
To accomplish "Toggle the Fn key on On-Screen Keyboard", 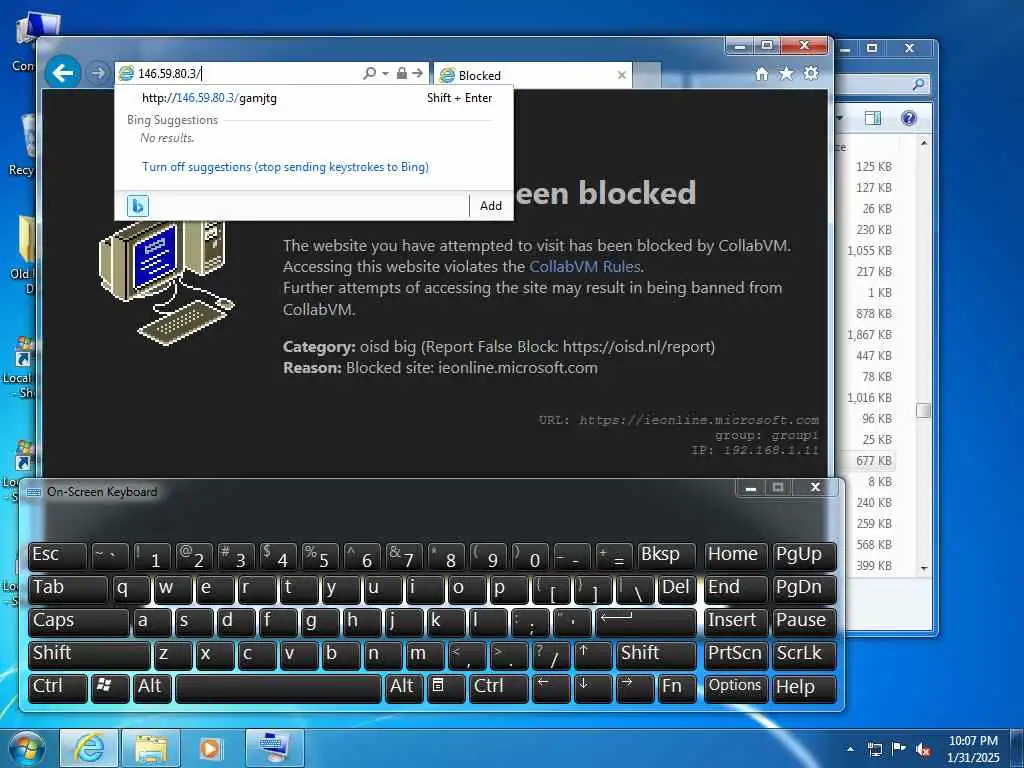I will click(677, 688).
